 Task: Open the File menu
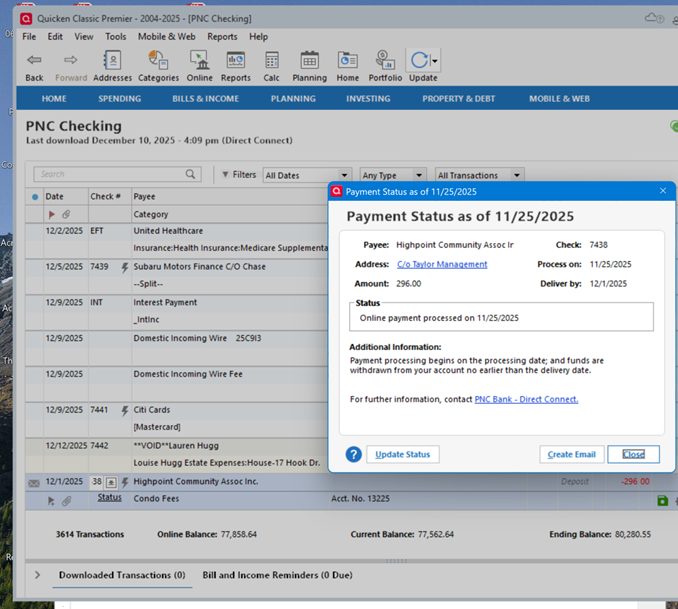(x=29, y=37)
